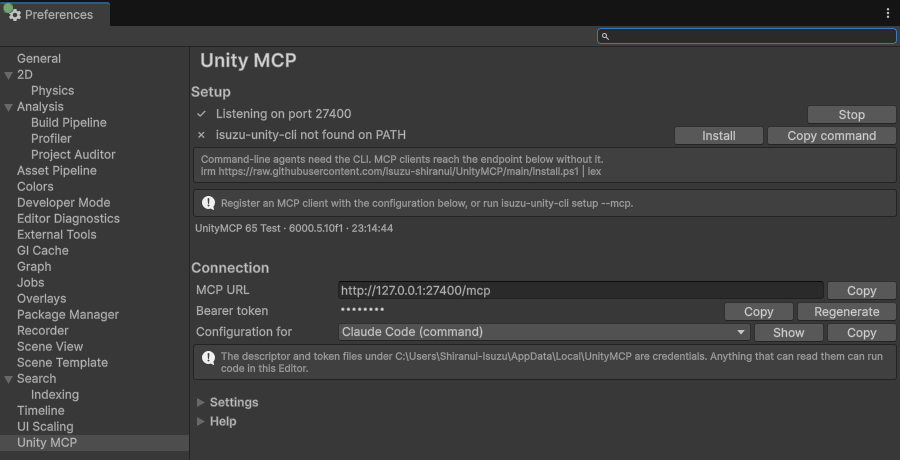Collapse the Search category

click(x=9, y=379)
